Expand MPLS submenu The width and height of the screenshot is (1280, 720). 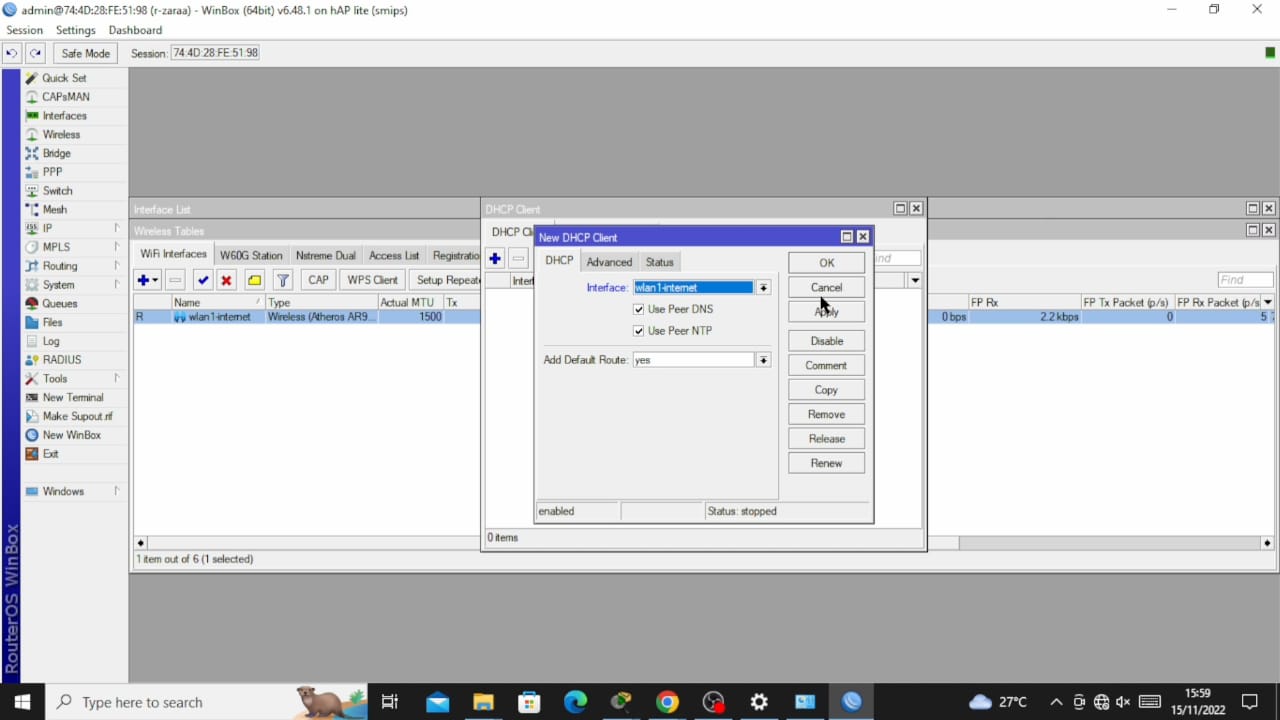(117, 247)
